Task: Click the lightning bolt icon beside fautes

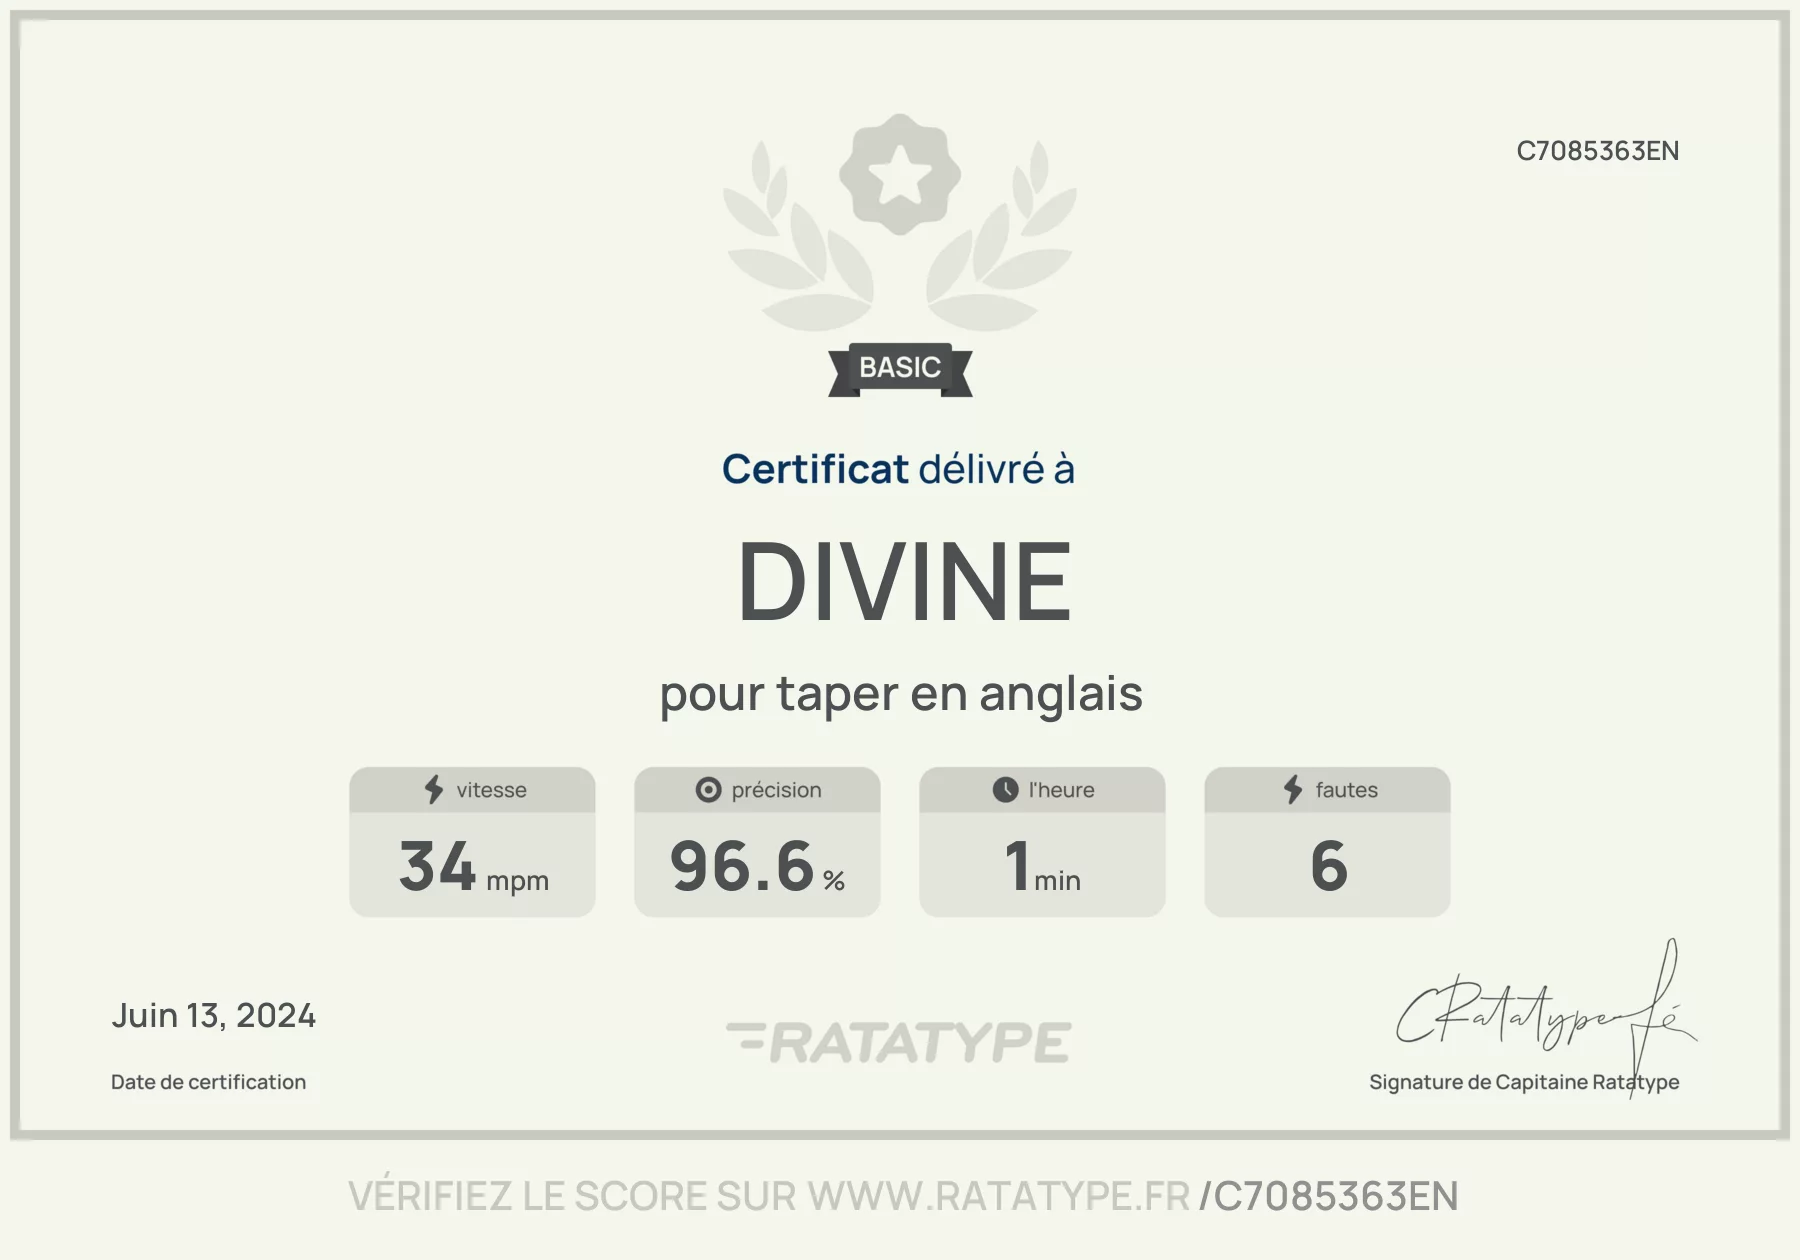Action: (1293, 790)
